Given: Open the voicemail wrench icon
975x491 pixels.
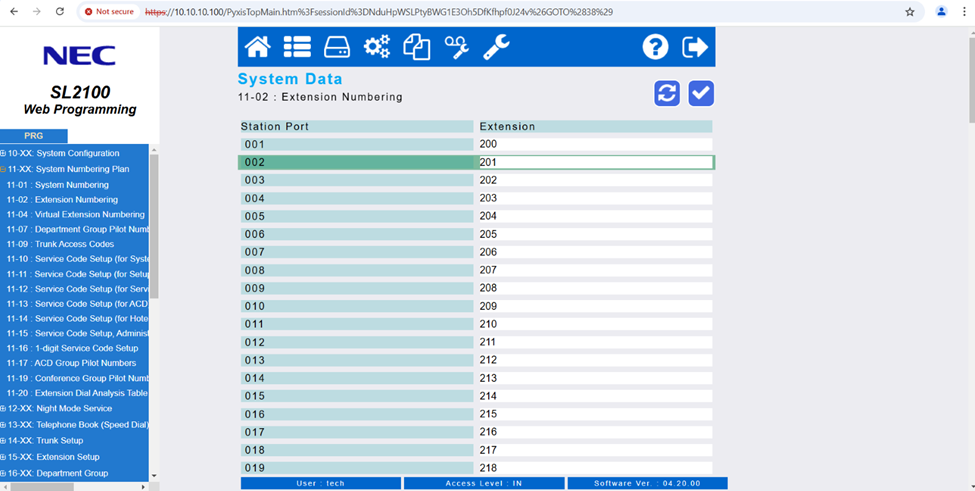Looking at the screenshot, I should (456, 47).
